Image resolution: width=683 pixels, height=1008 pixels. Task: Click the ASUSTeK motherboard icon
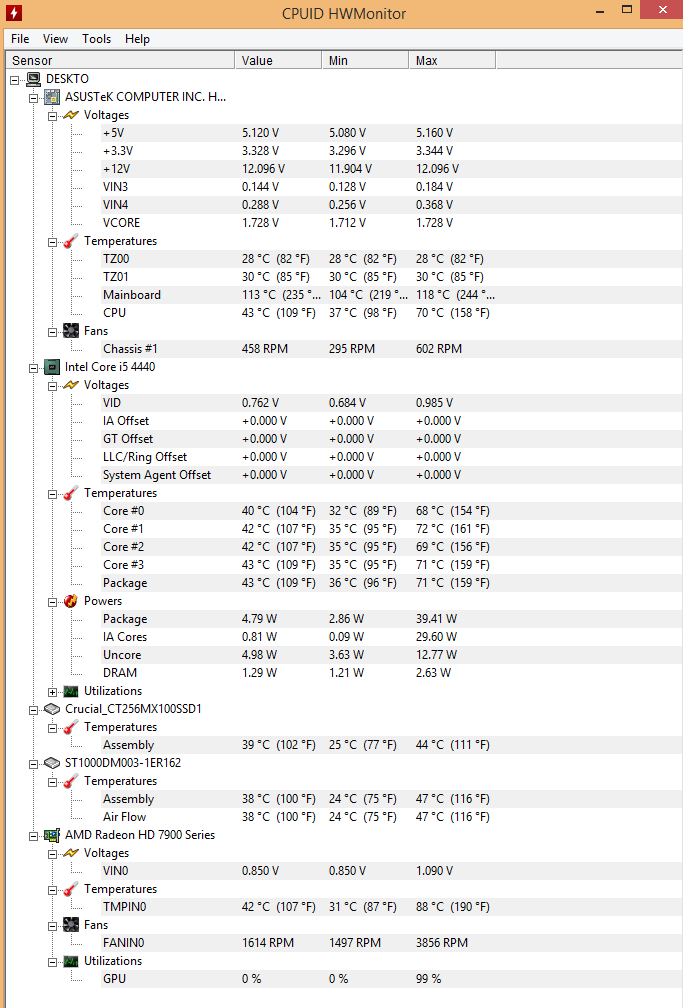tap(52, 97)
